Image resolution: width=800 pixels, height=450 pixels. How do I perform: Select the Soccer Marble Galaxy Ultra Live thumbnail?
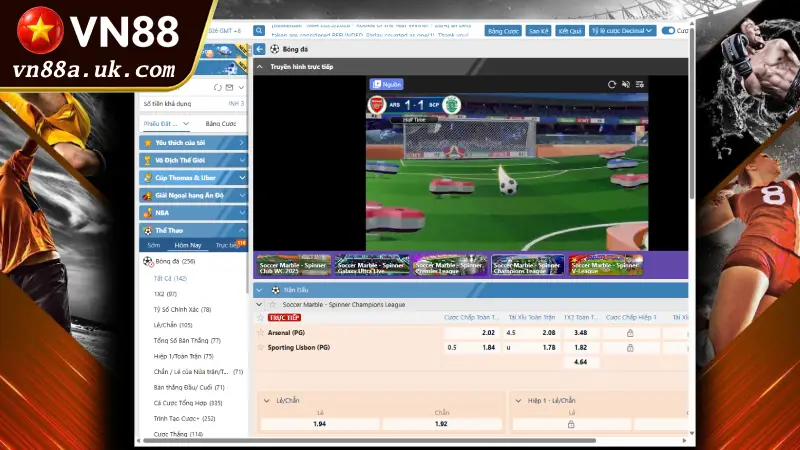pos(372,265)
